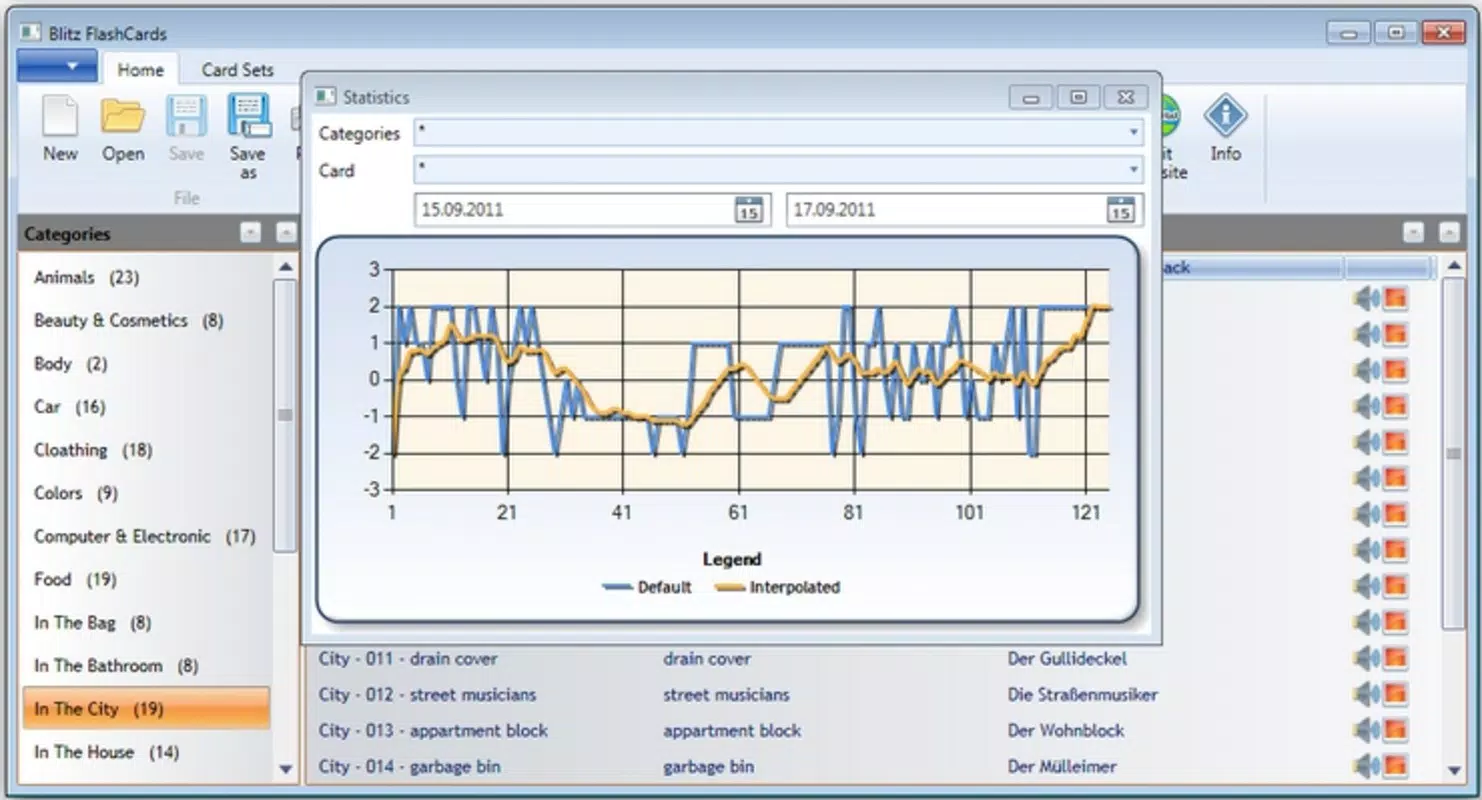Screen dimensions: 1482x800
Task: Click the orange image icon on the Die Straßenmusiker row
Action: click(x=1395, y=694)
